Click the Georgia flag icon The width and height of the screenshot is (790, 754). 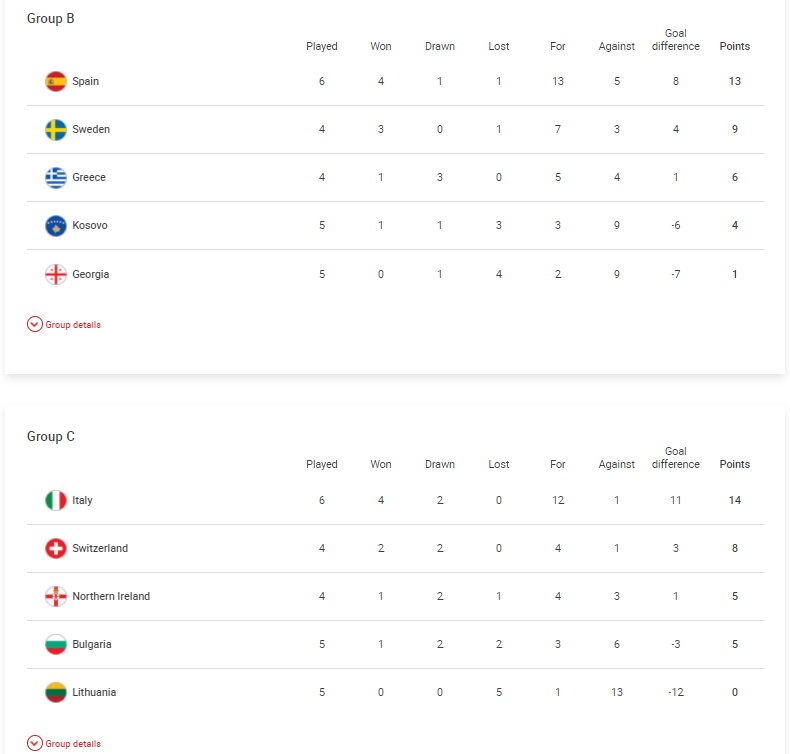[56, 275]
